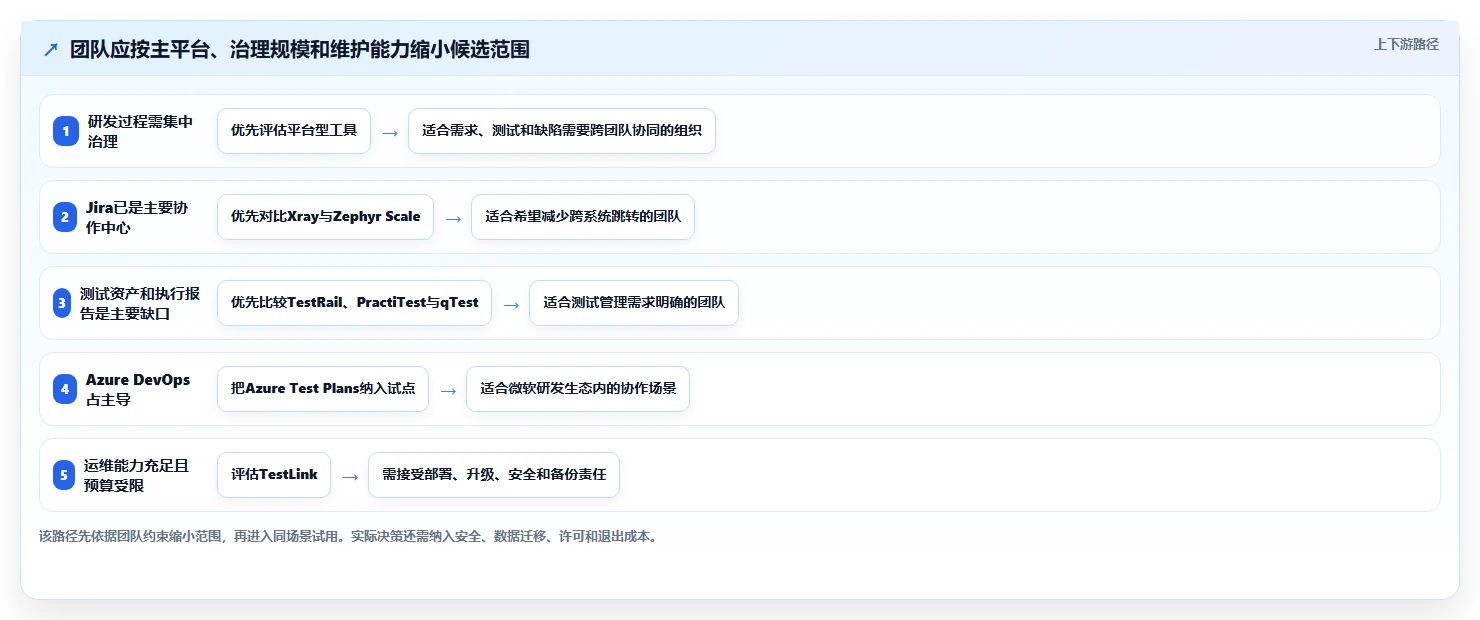Image resolution: width=1480 pixels, height=620 pixels.
Task: Click the 适合微软研发生态内的协作场景 box
Action: tap(578, 389)
